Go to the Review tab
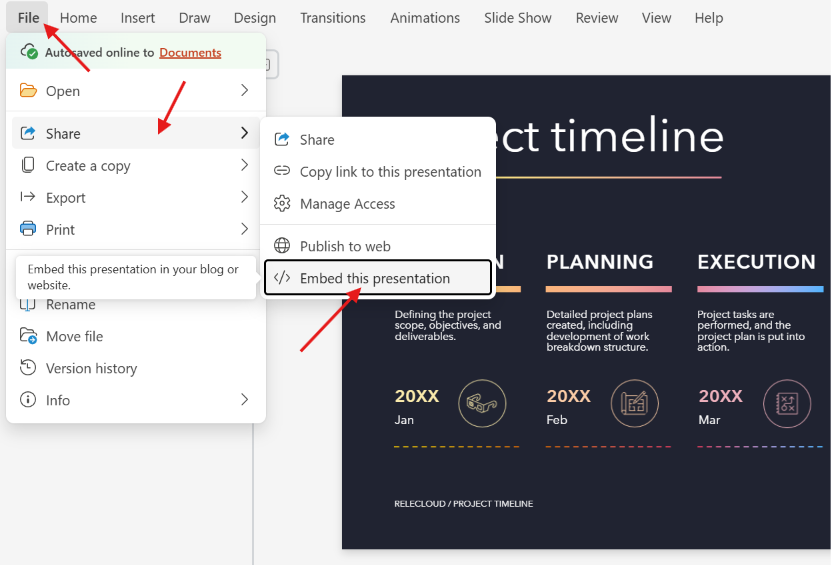831x565 pixels. 597,18
